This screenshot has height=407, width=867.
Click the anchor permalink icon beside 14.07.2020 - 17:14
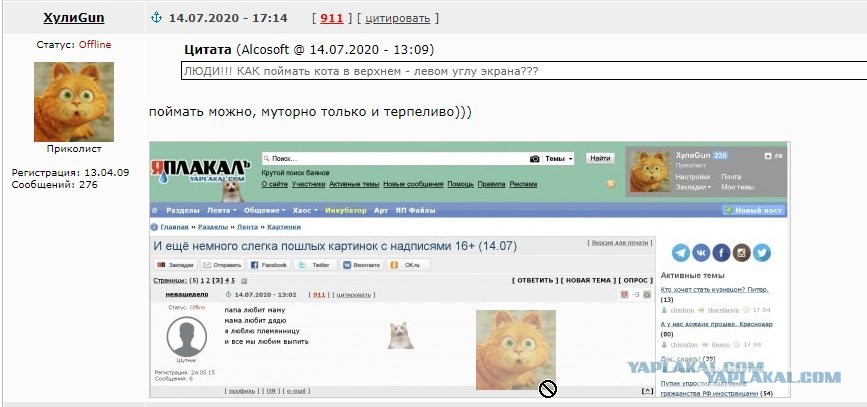tap(156, 18)
